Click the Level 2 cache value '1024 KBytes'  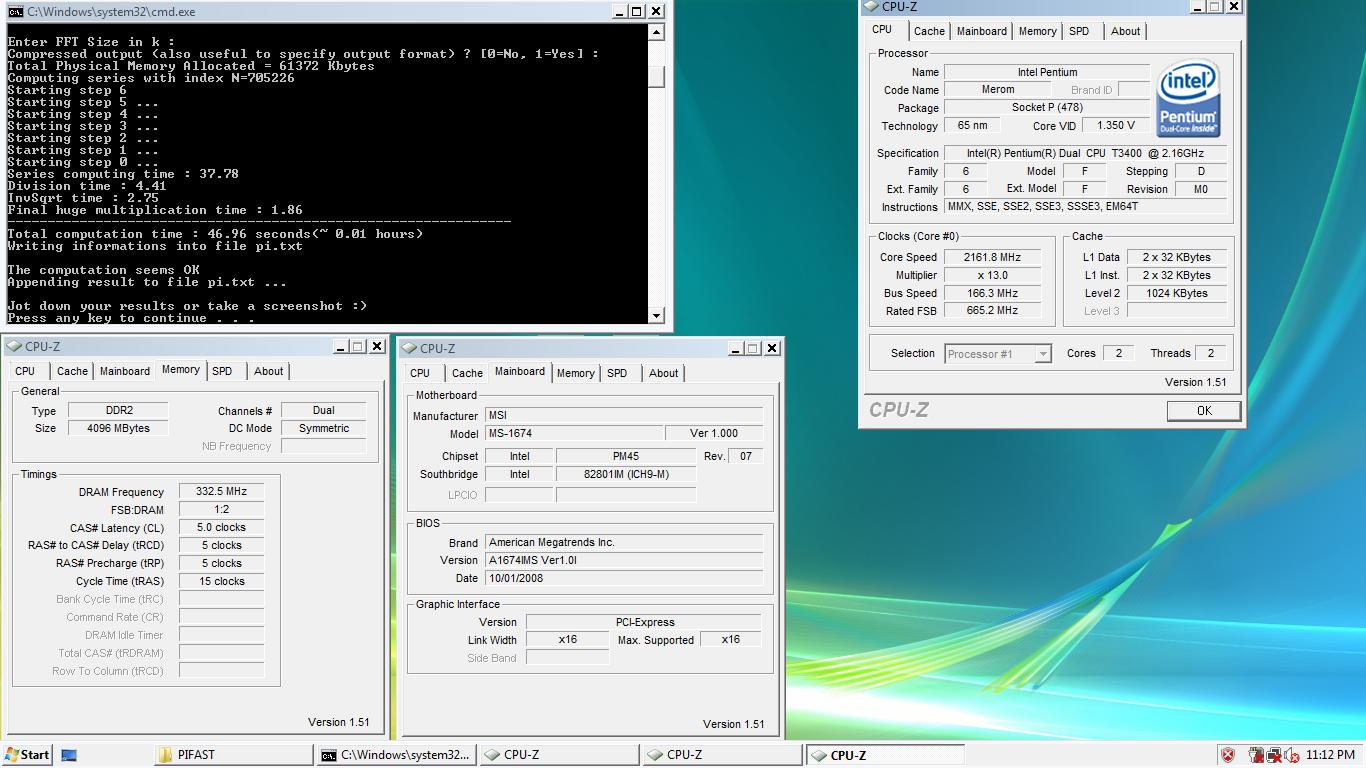[x=1176, y=293]
